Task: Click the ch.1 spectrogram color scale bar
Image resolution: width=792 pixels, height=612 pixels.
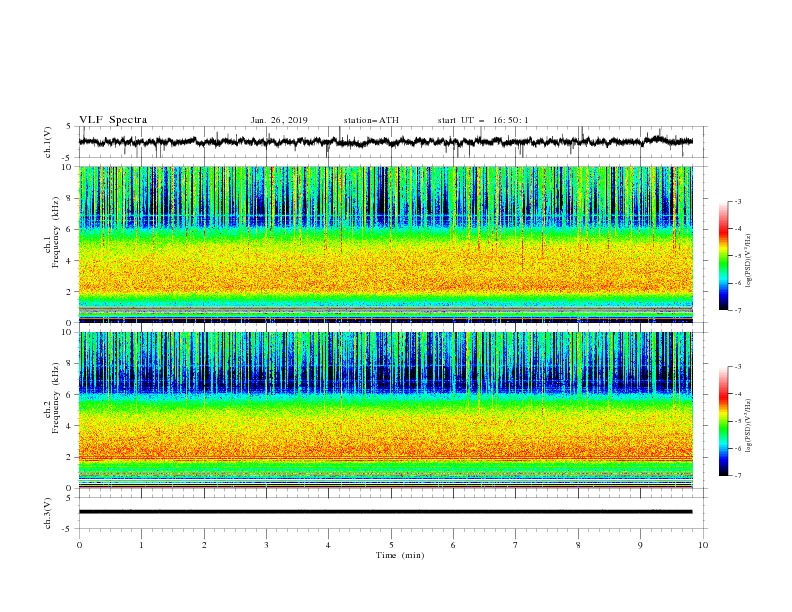Action: coord(723,256)
